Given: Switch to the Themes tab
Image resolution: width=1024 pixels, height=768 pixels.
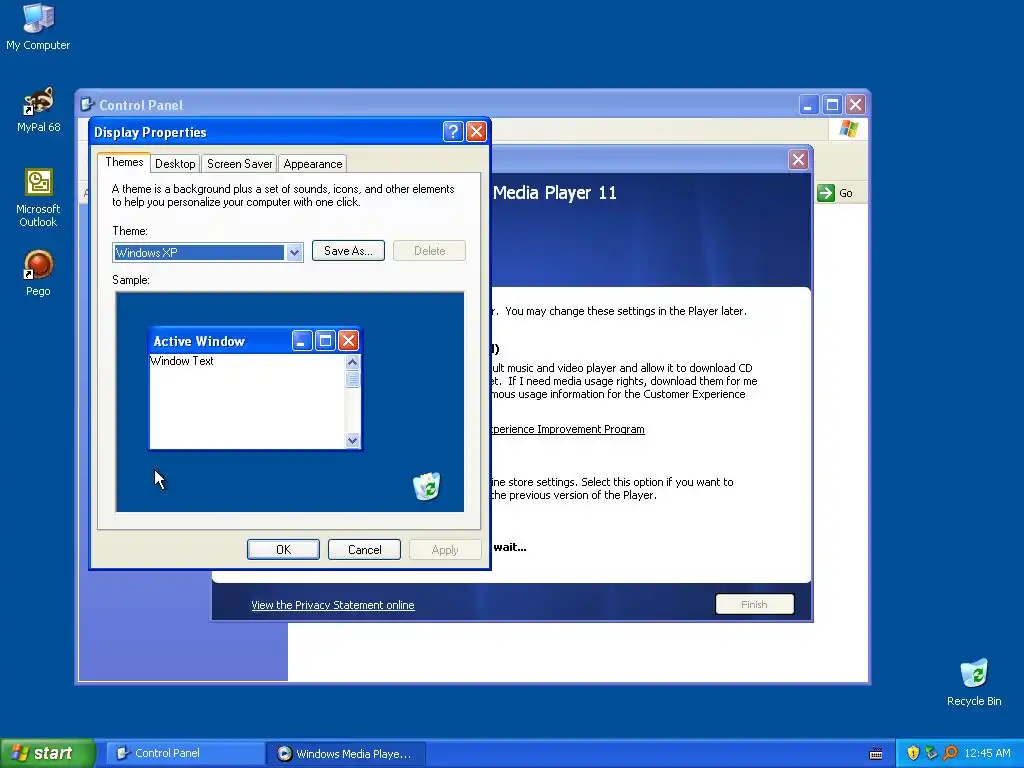Looking at the screenshot, I should point(124,162).
